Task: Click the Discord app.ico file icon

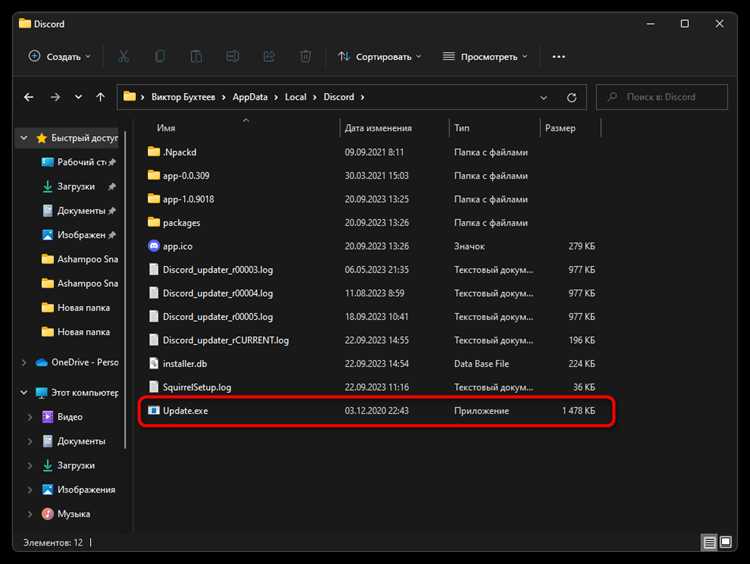Action: 154,246
